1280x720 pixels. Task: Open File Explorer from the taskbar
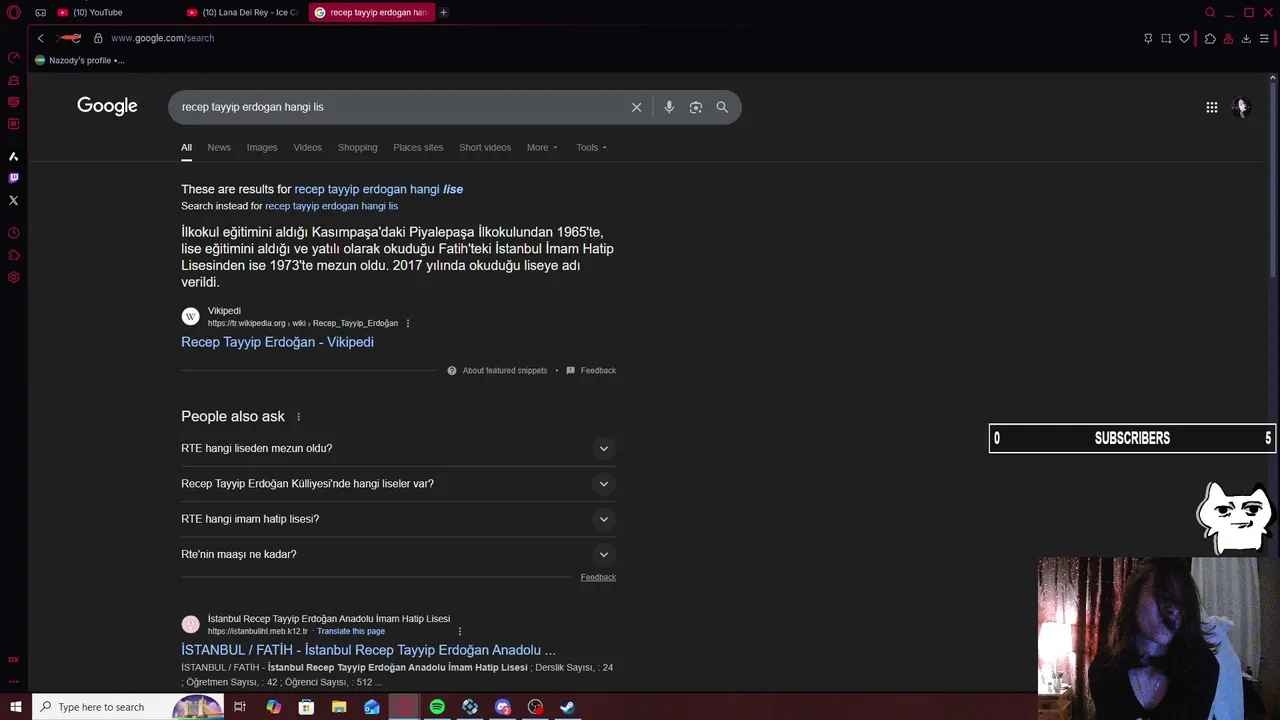(x=339, y=707)
